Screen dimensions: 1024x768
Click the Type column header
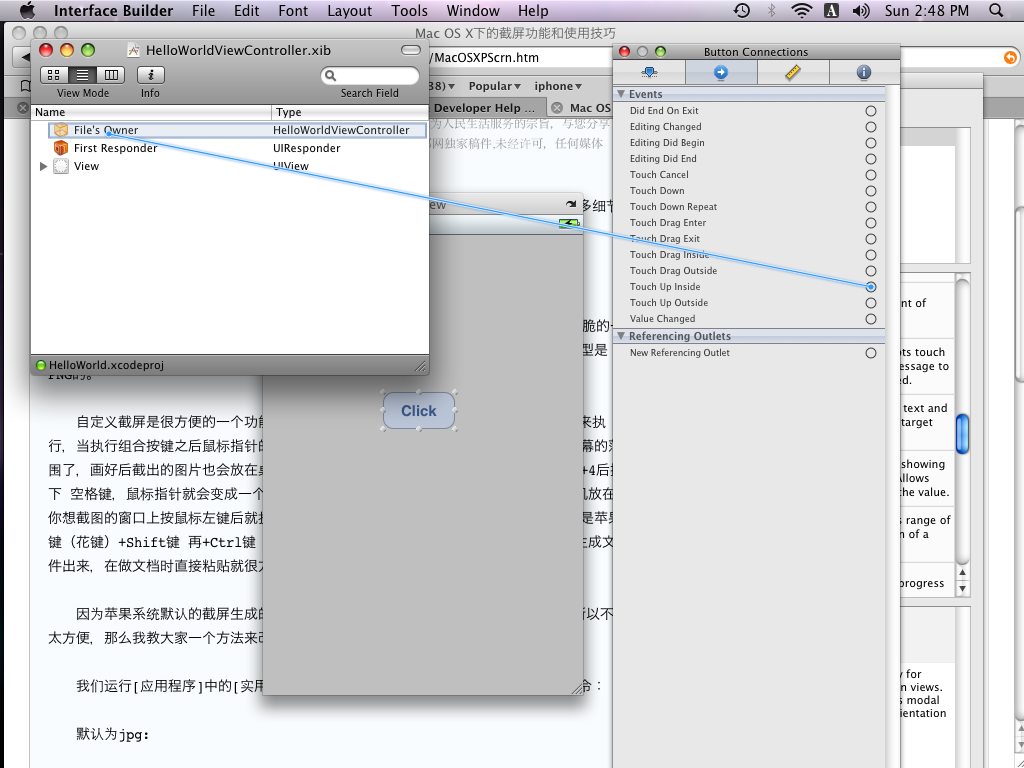coord(350,112)
